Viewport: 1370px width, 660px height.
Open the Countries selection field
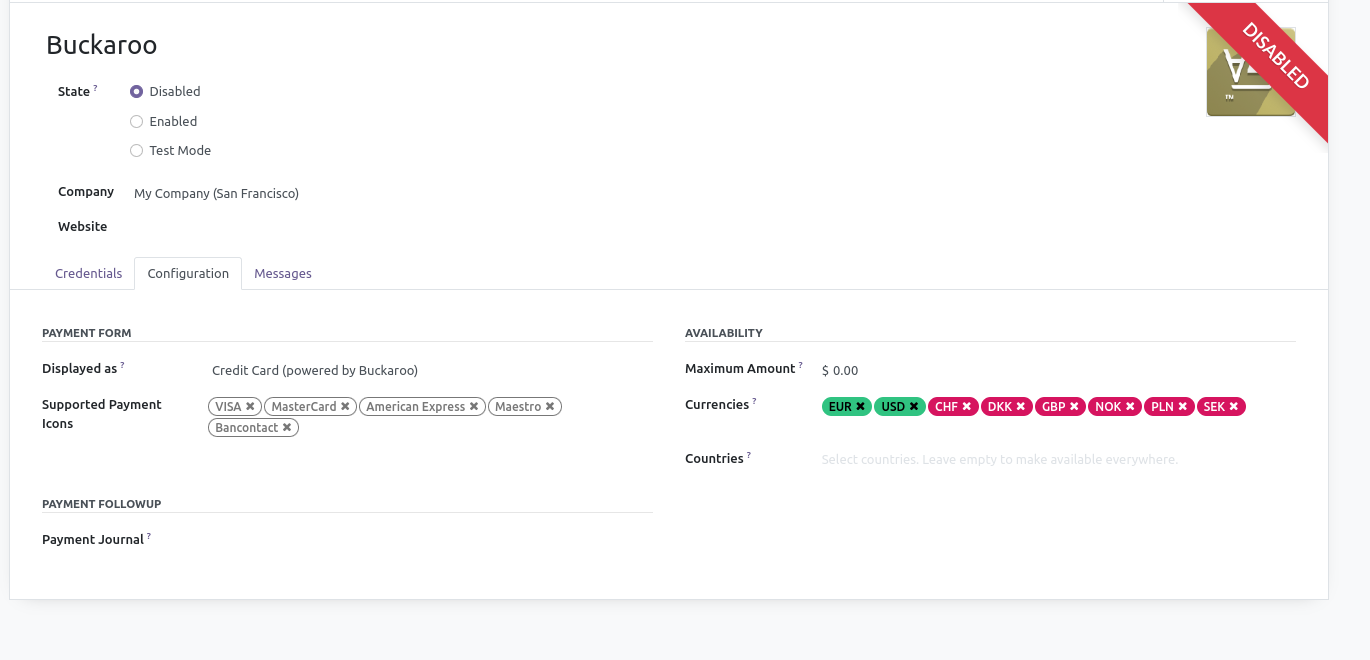tap(1058, 460)
